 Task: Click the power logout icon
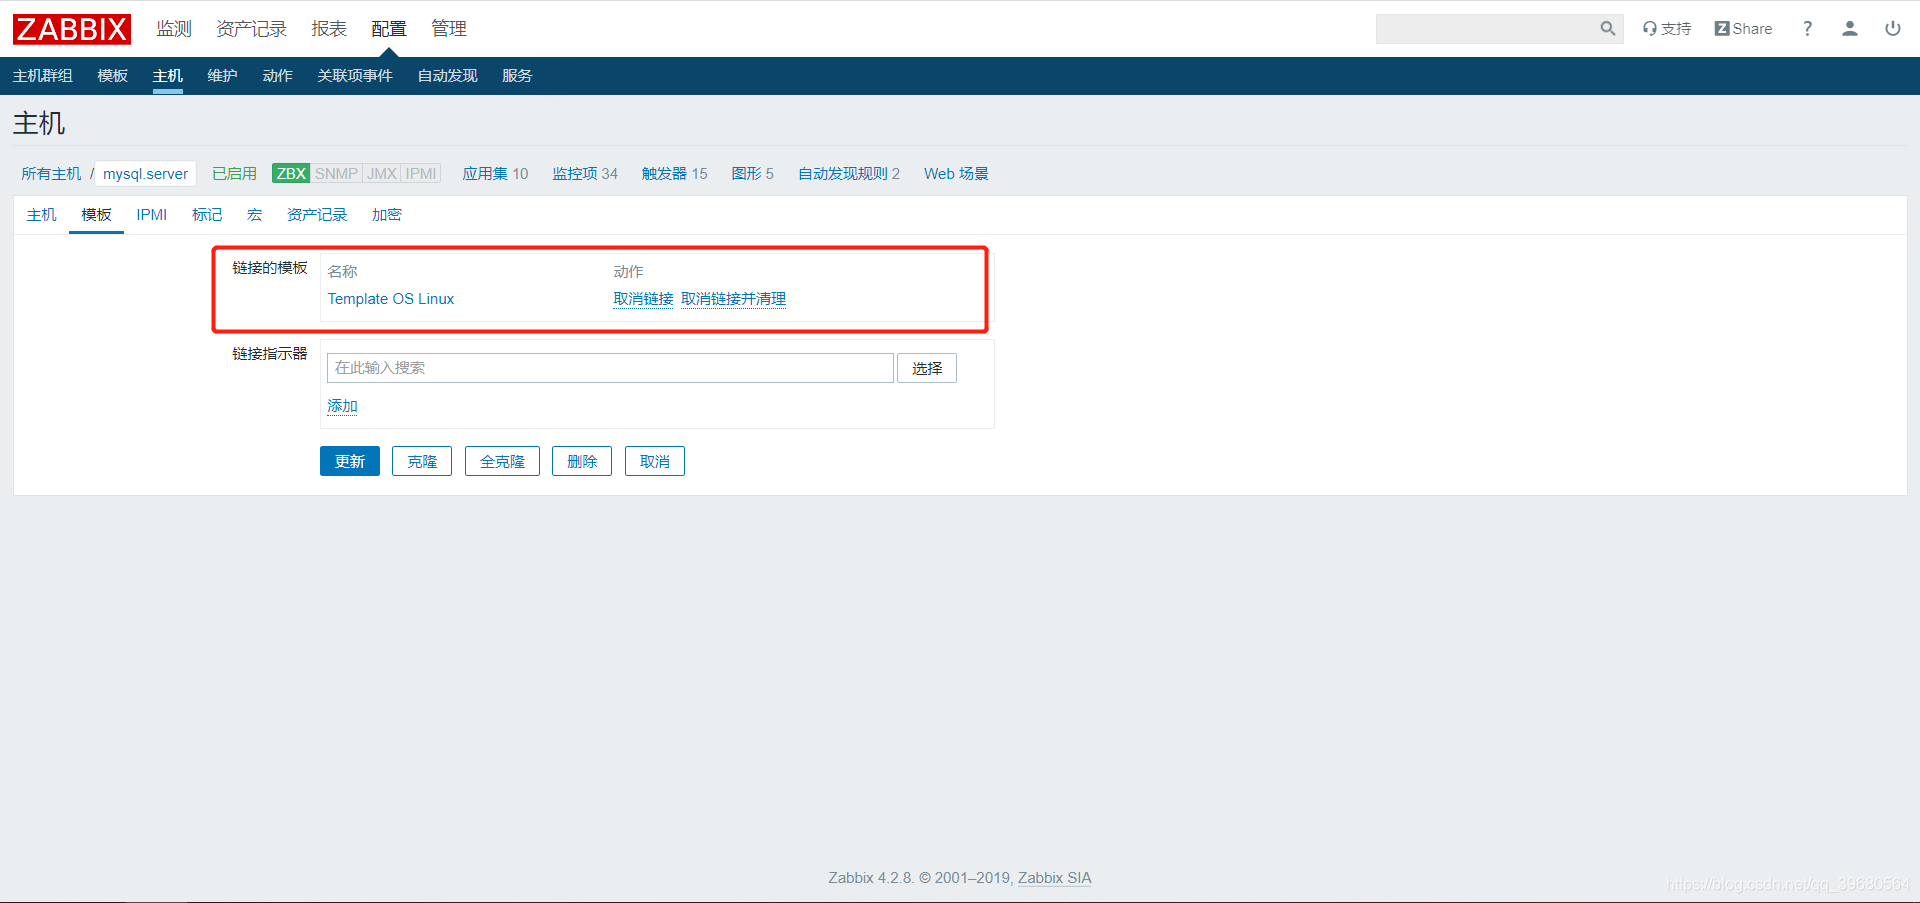(1893, 29)
